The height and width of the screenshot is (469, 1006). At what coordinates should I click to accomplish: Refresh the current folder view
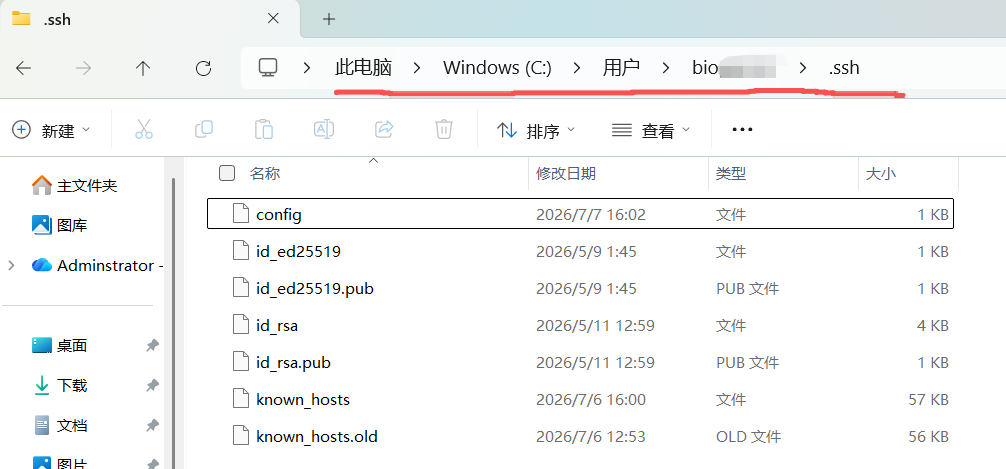pyautogui.click(x=203, y=68)
